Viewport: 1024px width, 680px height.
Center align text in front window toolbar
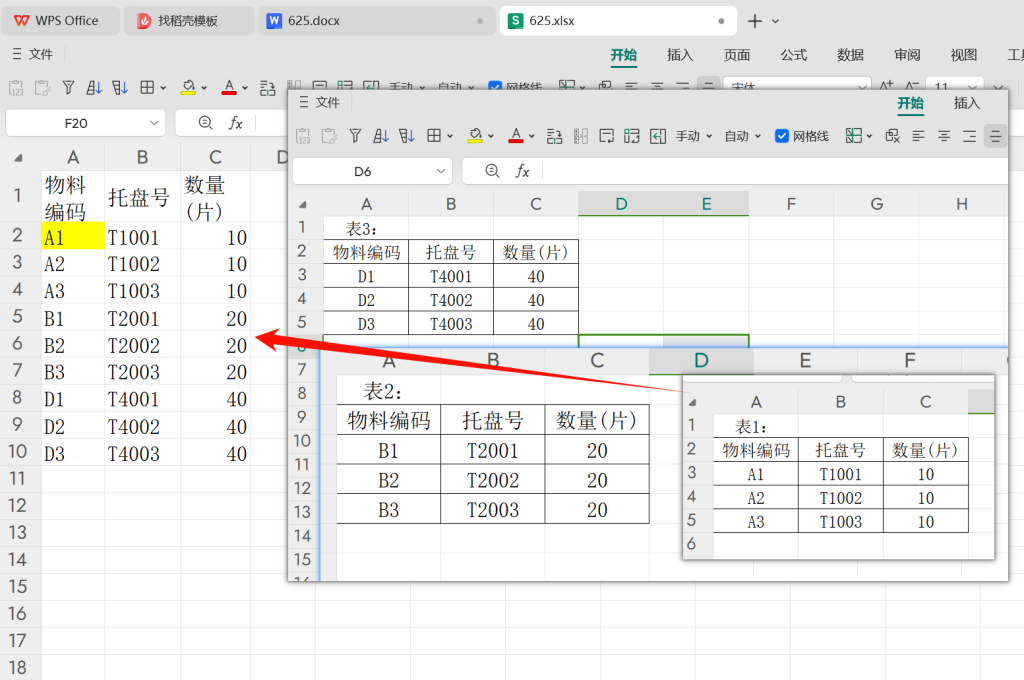pyautogui.click(x=944, y=136)
